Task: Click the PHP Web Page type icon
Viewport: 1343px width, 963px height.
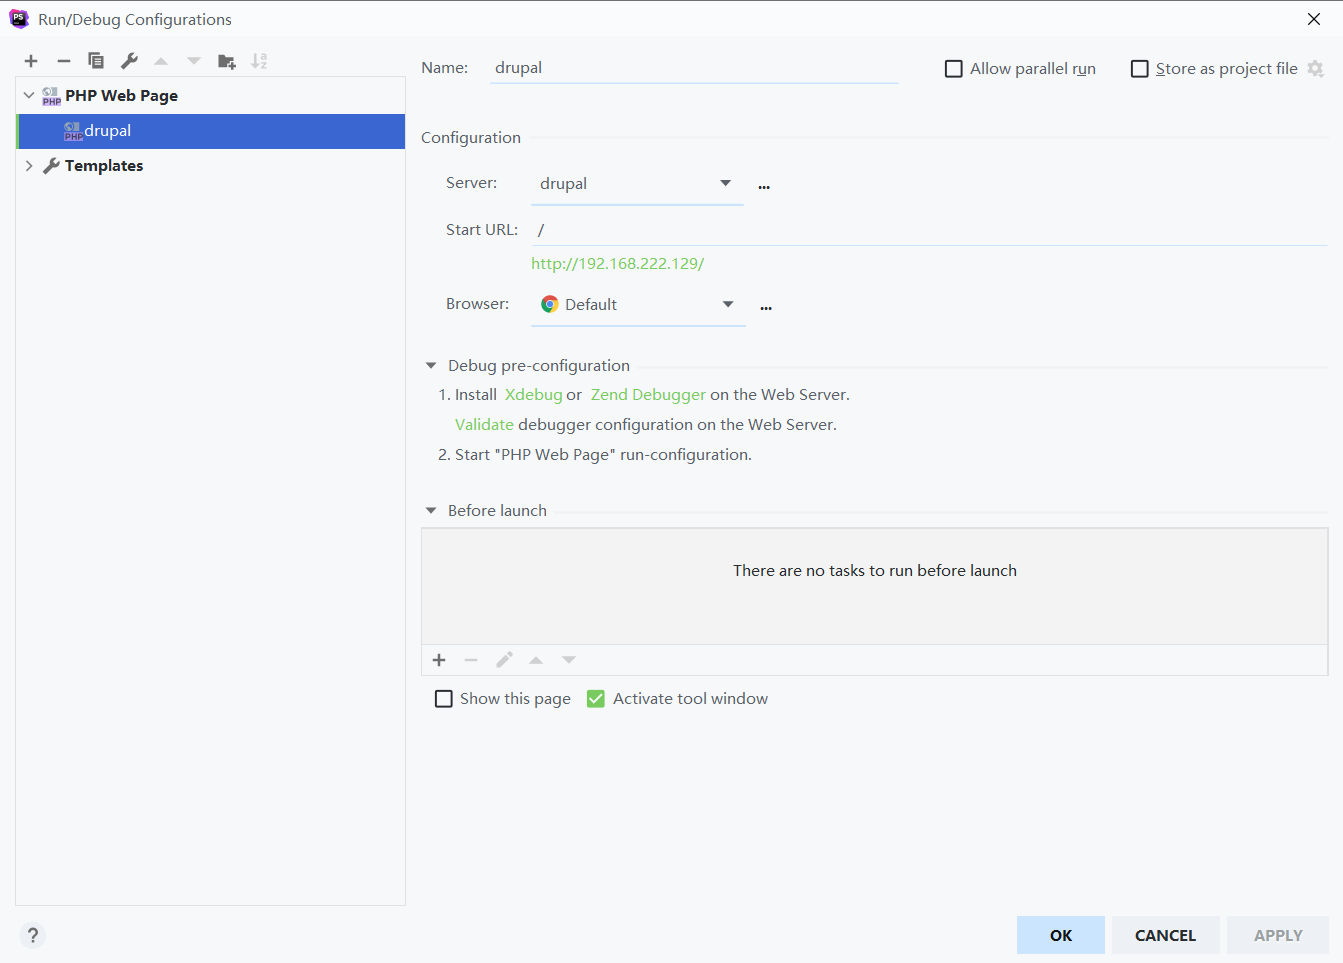Action: (51, 96)
